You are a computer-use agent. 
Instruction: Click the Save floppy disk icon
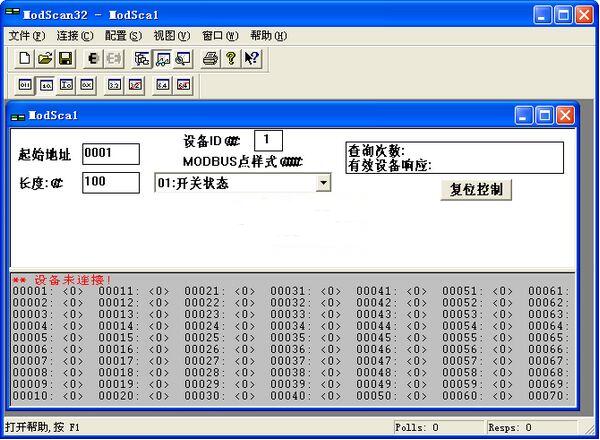click(63, 59)
